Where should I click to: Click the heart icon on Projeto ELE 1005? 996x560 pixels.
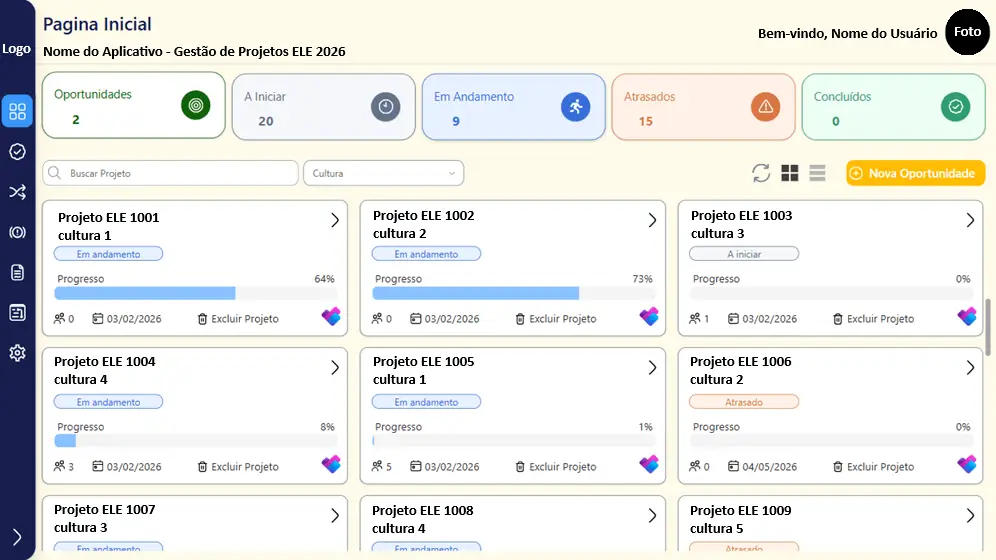(x=649, y=464)
